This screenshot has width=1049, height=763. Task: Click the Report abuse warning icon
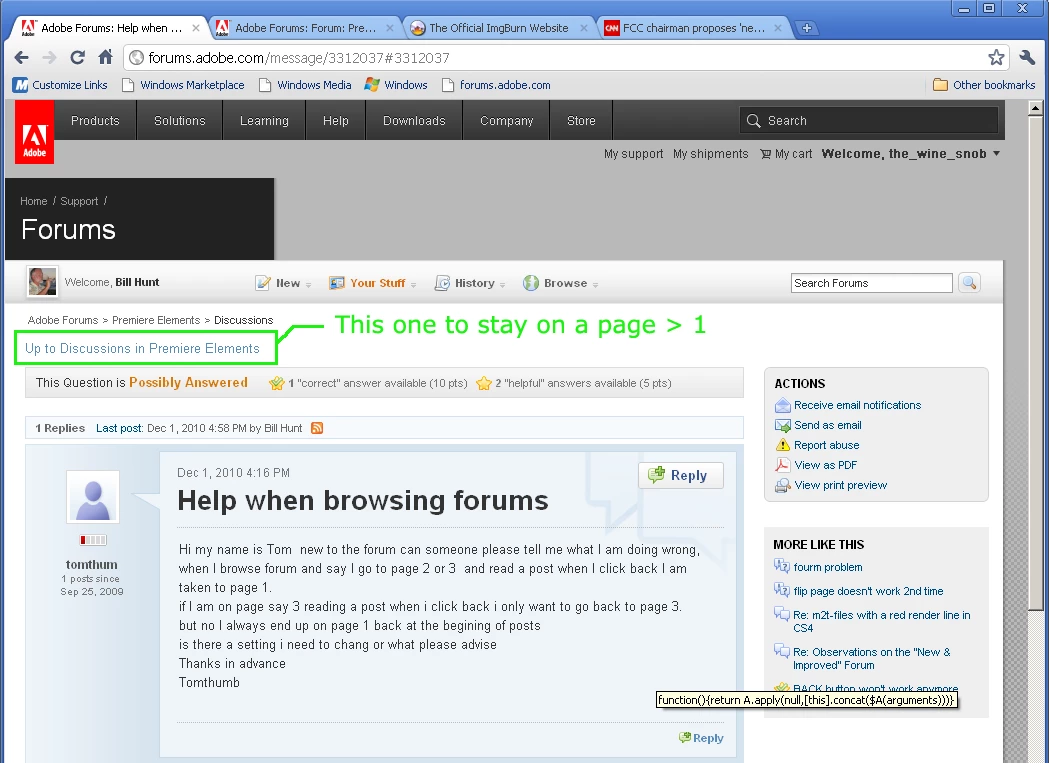coord(782,445)
